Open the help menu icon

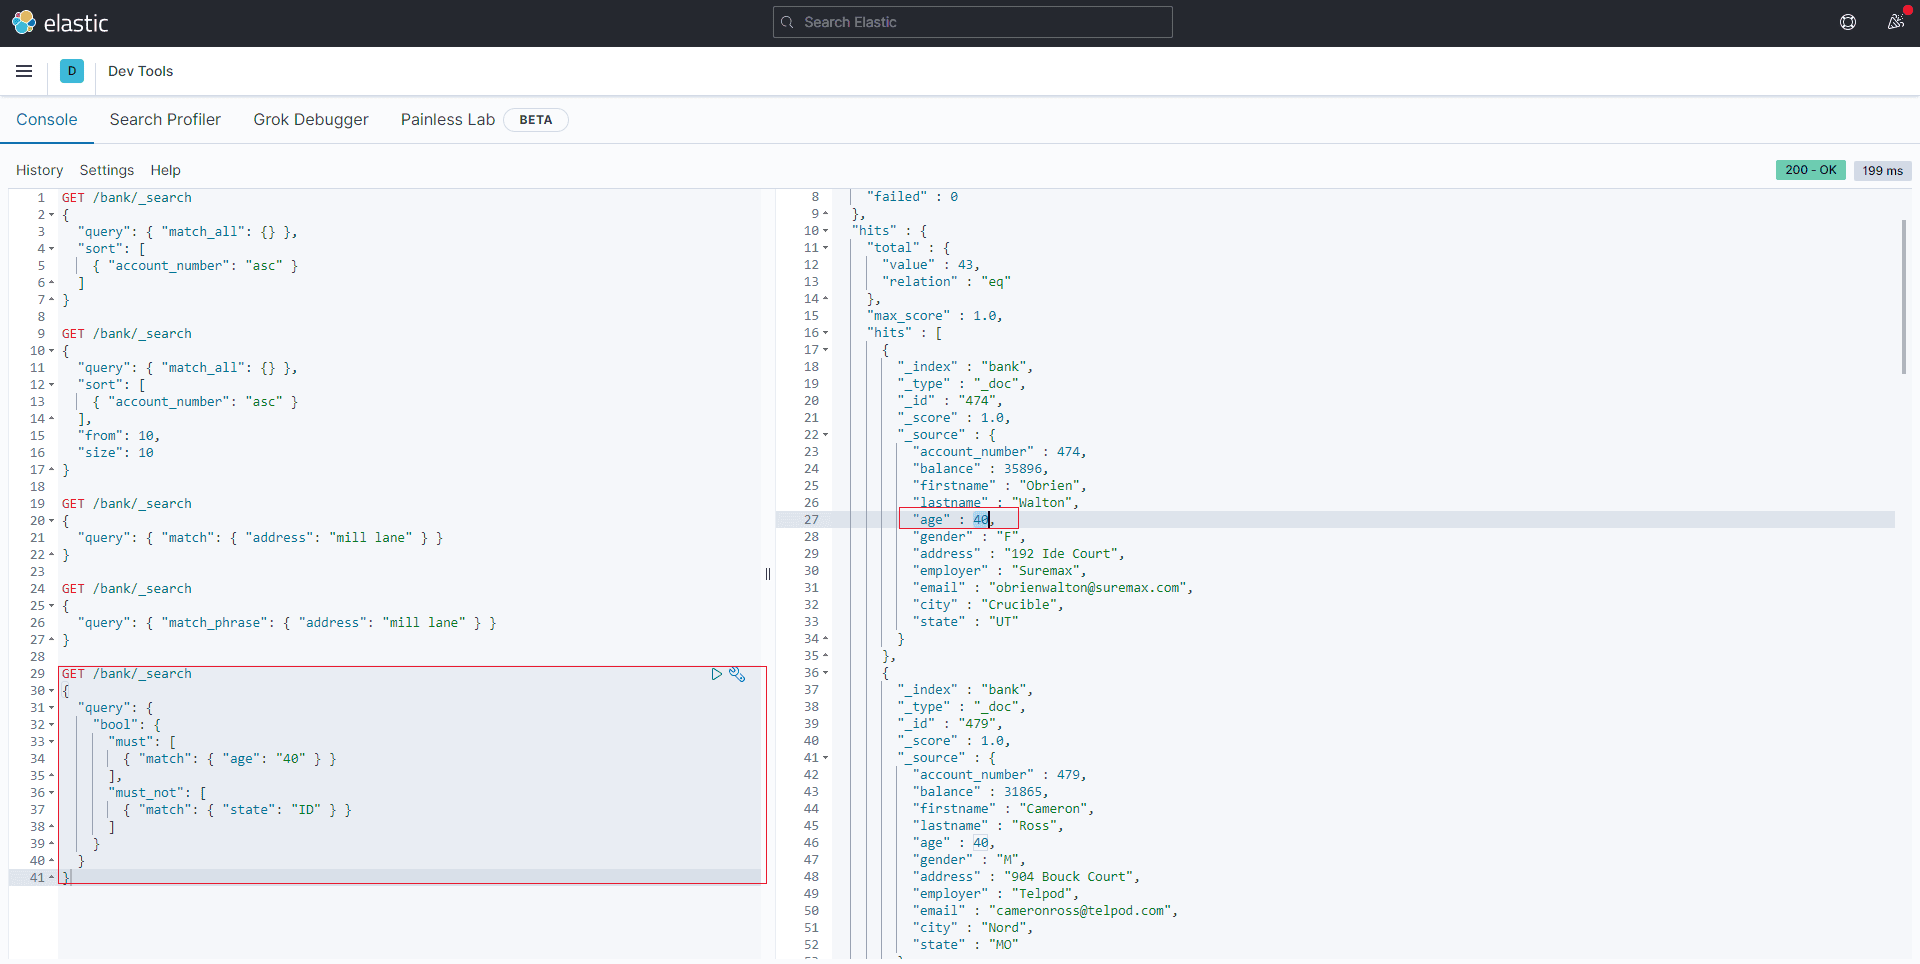pyautogui.click(x=1848, y=22)
